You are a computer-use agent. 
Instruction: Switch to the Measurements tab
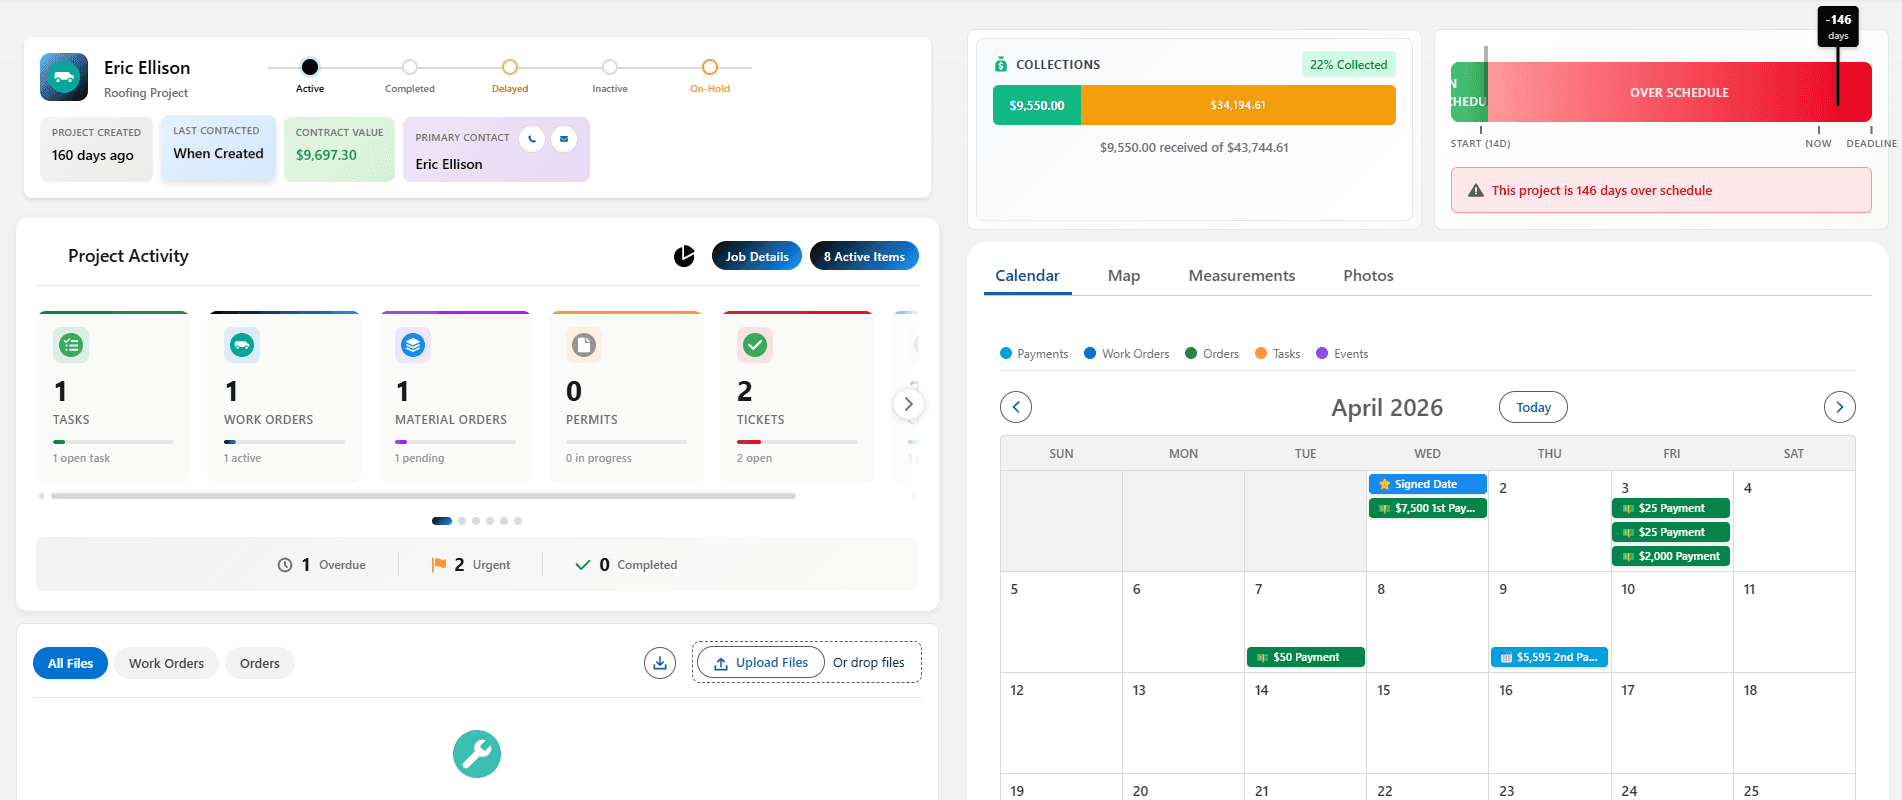(x=1242, y=276)
